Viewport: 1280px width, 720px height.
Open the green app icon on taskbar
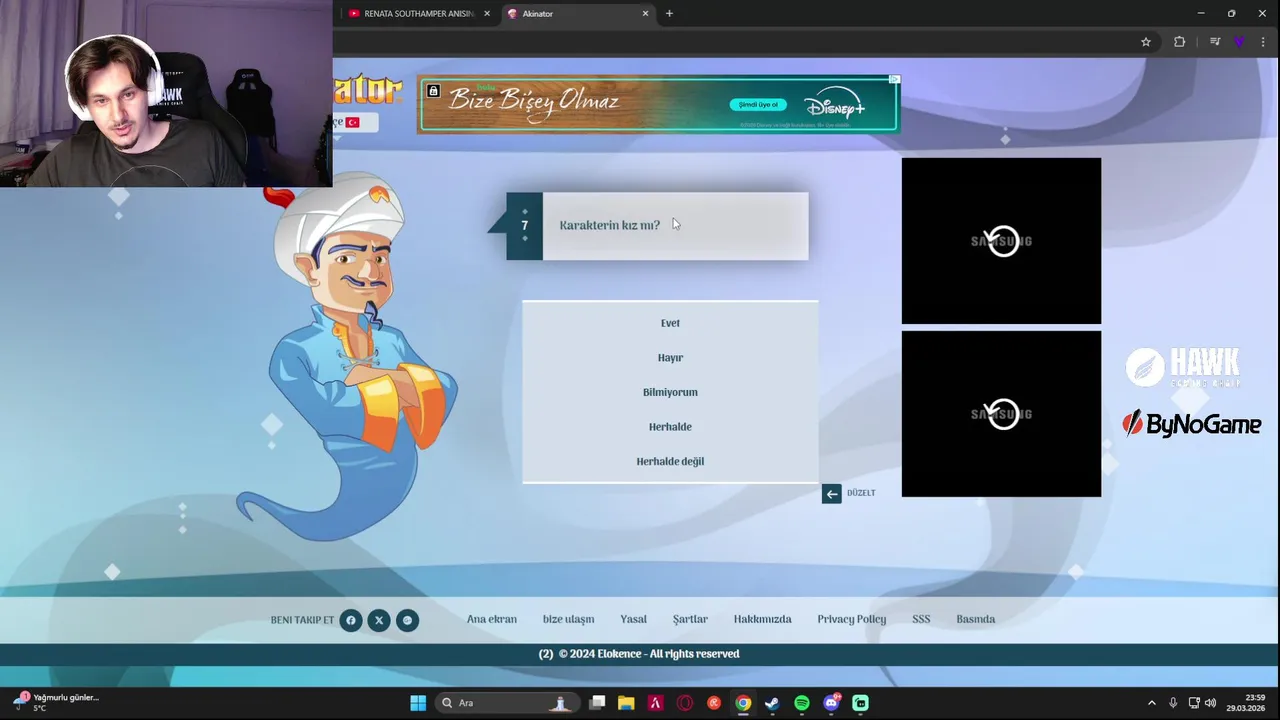click(x=860, y=703)
